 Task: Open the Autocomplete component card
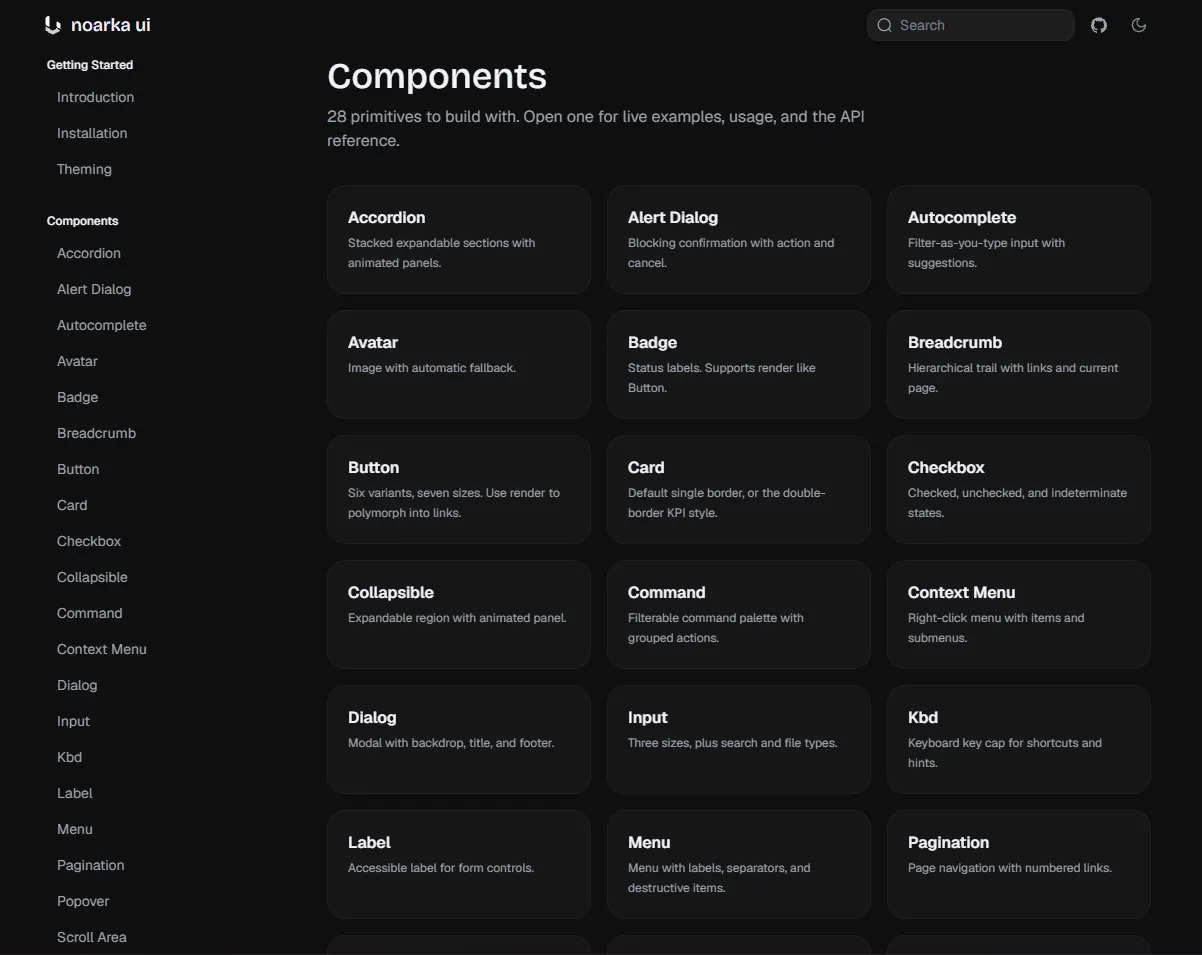pos(1019,239)
